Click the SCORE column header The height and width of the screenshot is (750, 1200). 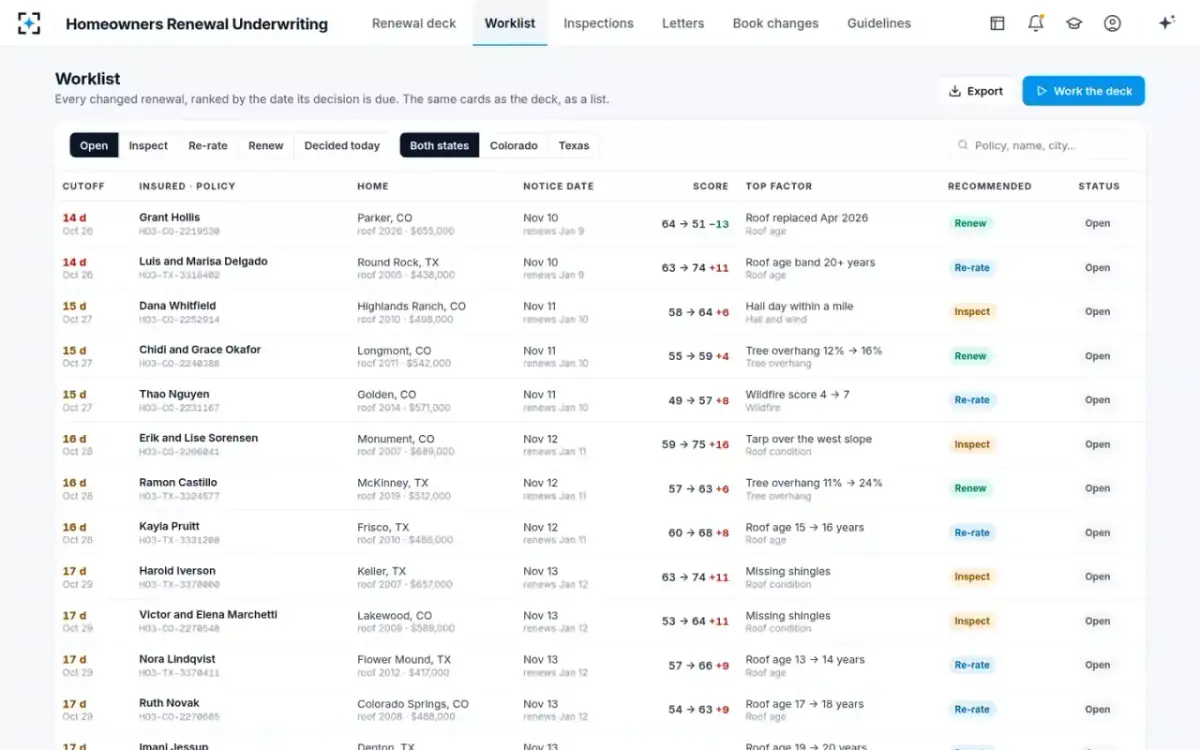pyautogui.click(x=710, y=186)
